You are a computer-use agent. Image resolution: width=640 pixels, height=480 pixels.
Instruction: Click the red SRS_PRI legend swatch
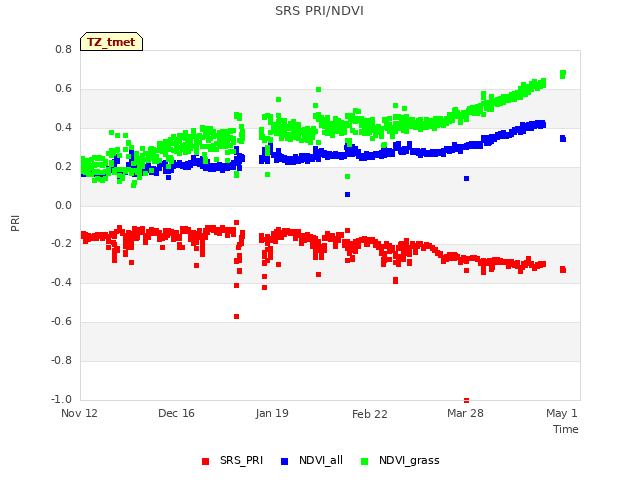[x=205, y=461]
